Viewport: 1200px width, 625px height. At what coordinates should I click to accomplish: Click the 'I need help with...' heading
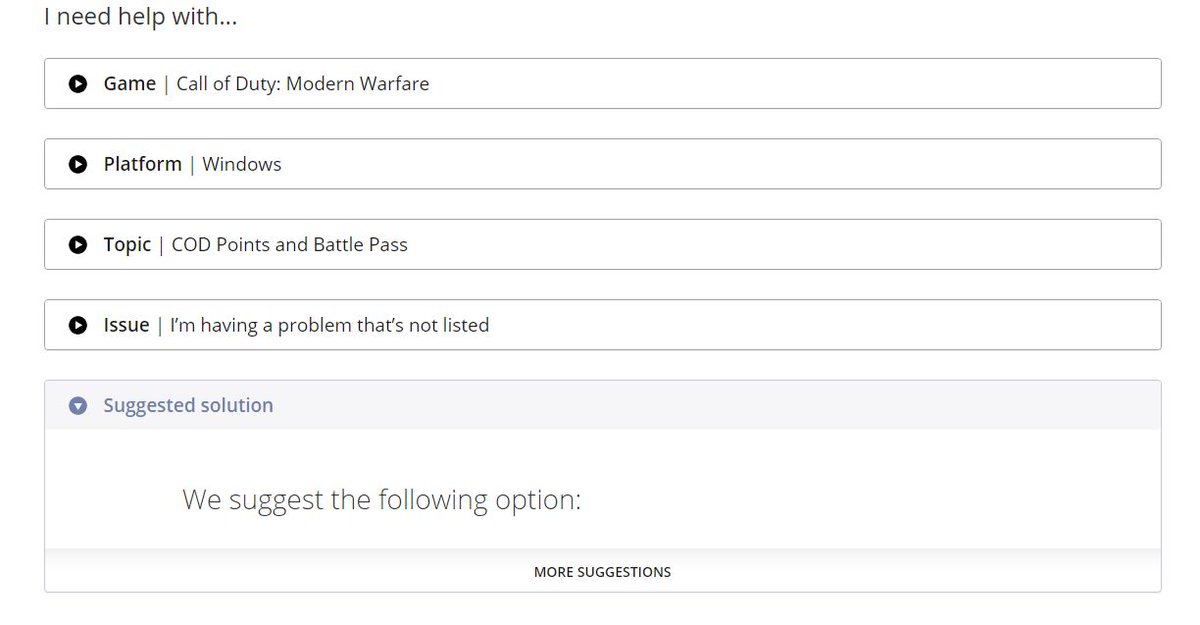[141, 17]
